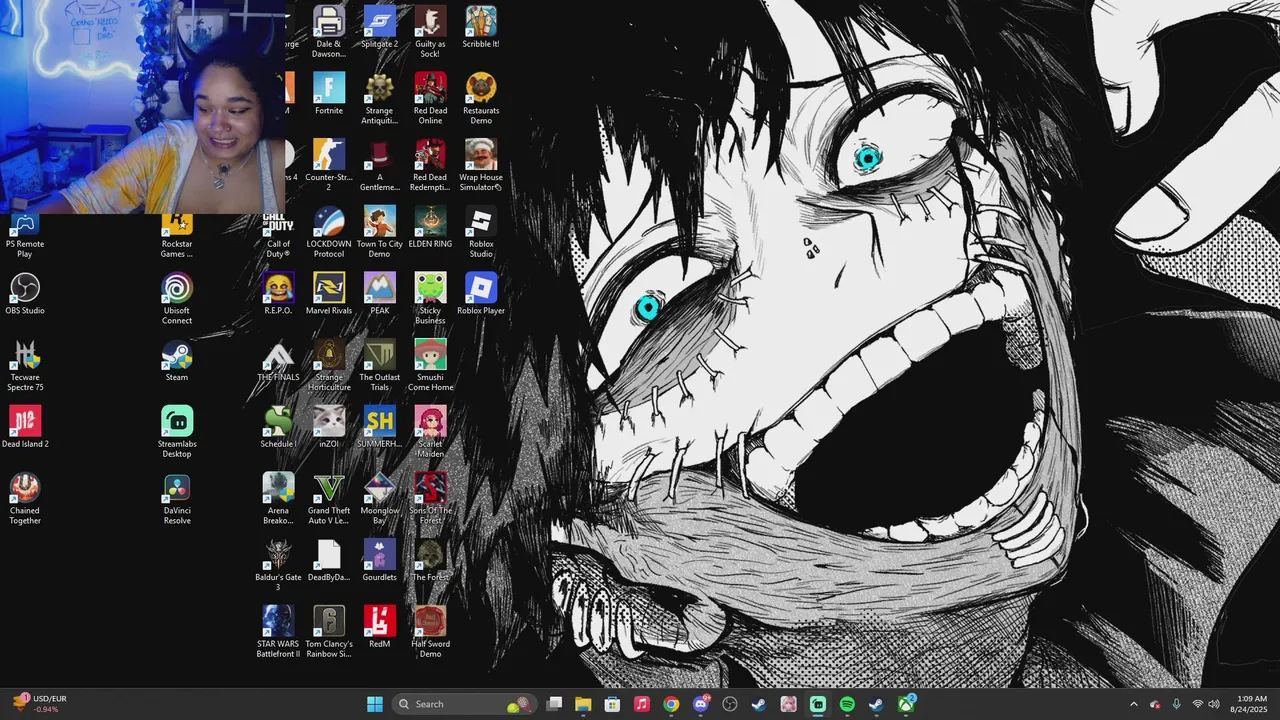The image size is (1280, 720).
Task: Open the Windows Start menu
Action: pyautogui.click(x=374, y=704)
